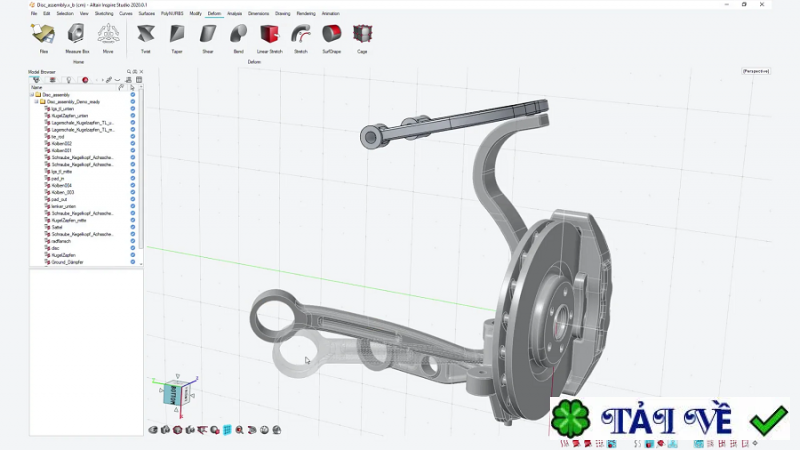Image resolution: width=800 pixels, height=450 pixels.
Task: Switch to the Curves ribbon tab
Action: coord(126,14)
